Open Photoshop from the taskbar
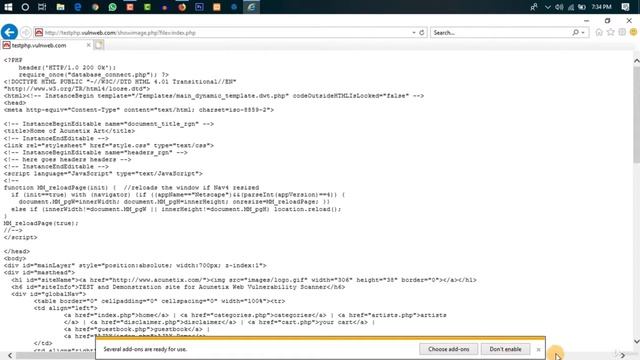640x360 pixels. click(x=199, y=7)
